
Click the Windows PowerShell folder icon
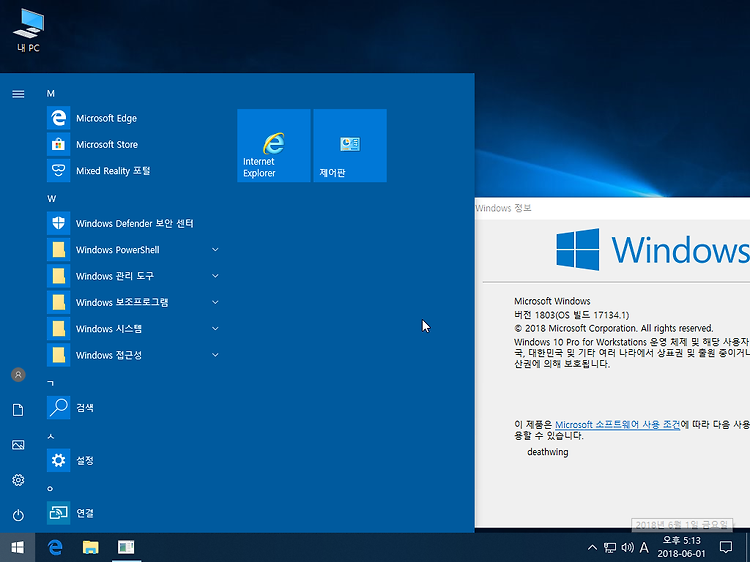(58, 250)
